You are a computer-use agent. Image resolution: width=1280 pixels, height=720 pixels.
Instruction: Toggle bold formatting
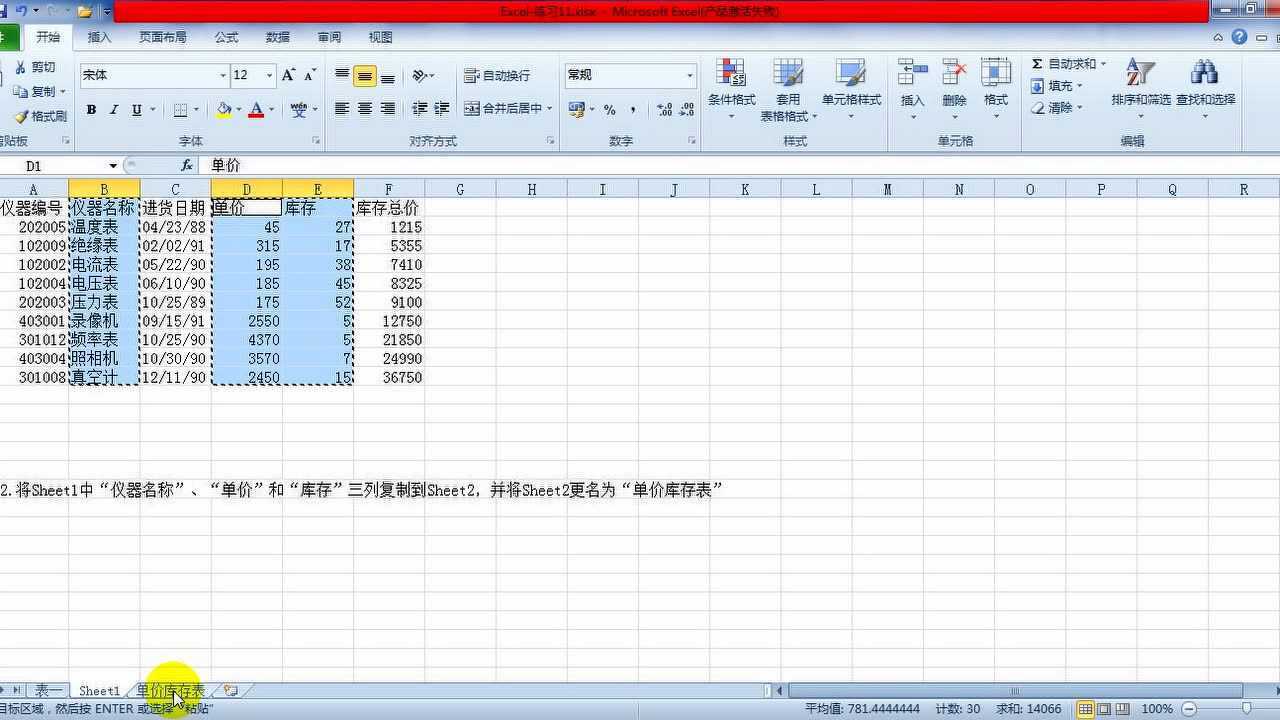[x=91, y=110]
